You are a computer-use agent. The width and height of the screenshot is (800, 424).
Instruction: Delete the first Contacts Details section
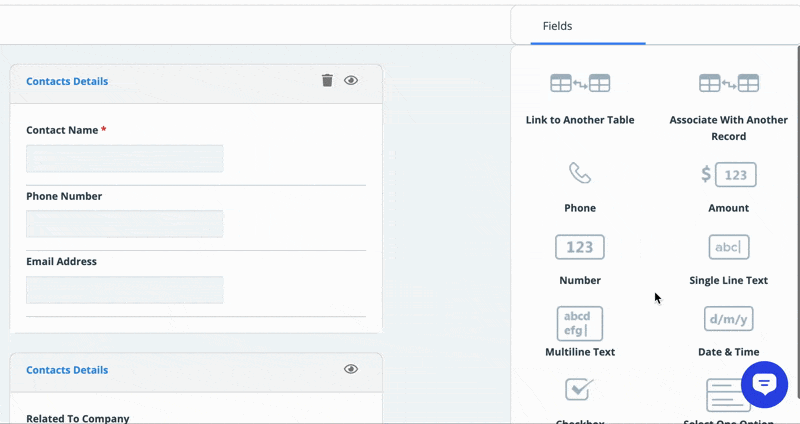point(327,80)
